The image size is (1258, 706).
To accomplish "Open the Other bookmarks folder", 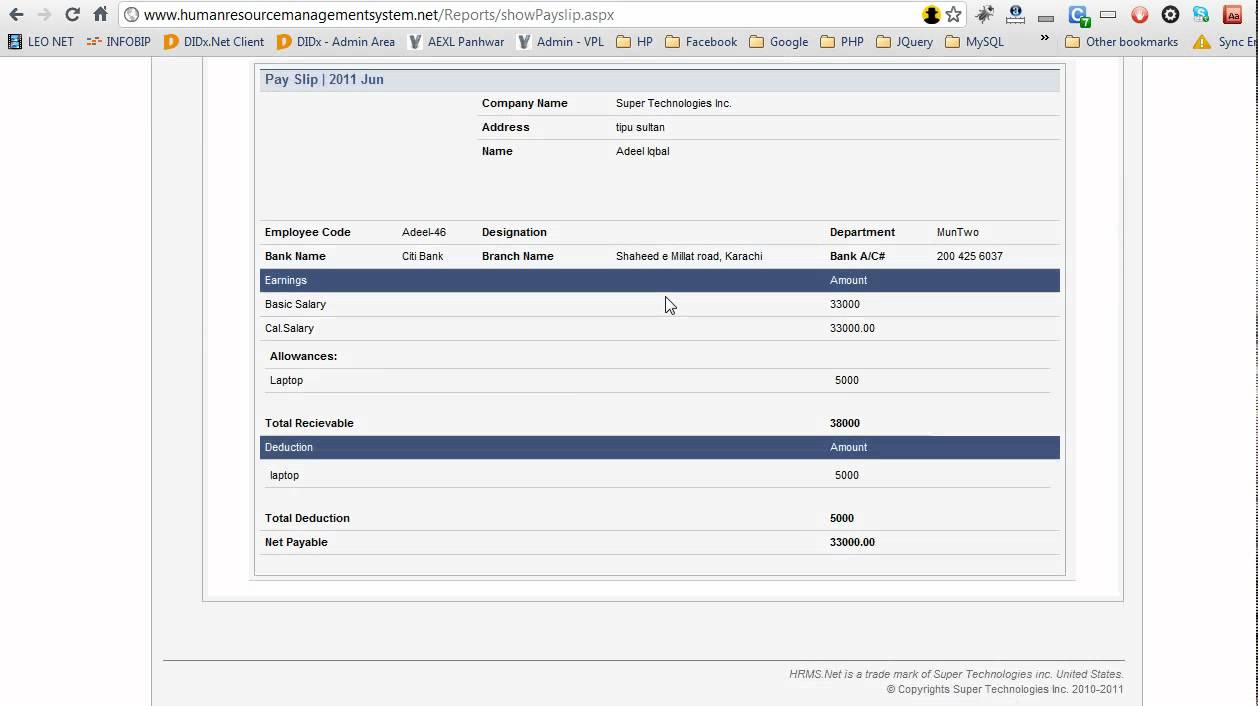I will point(1122,42).
